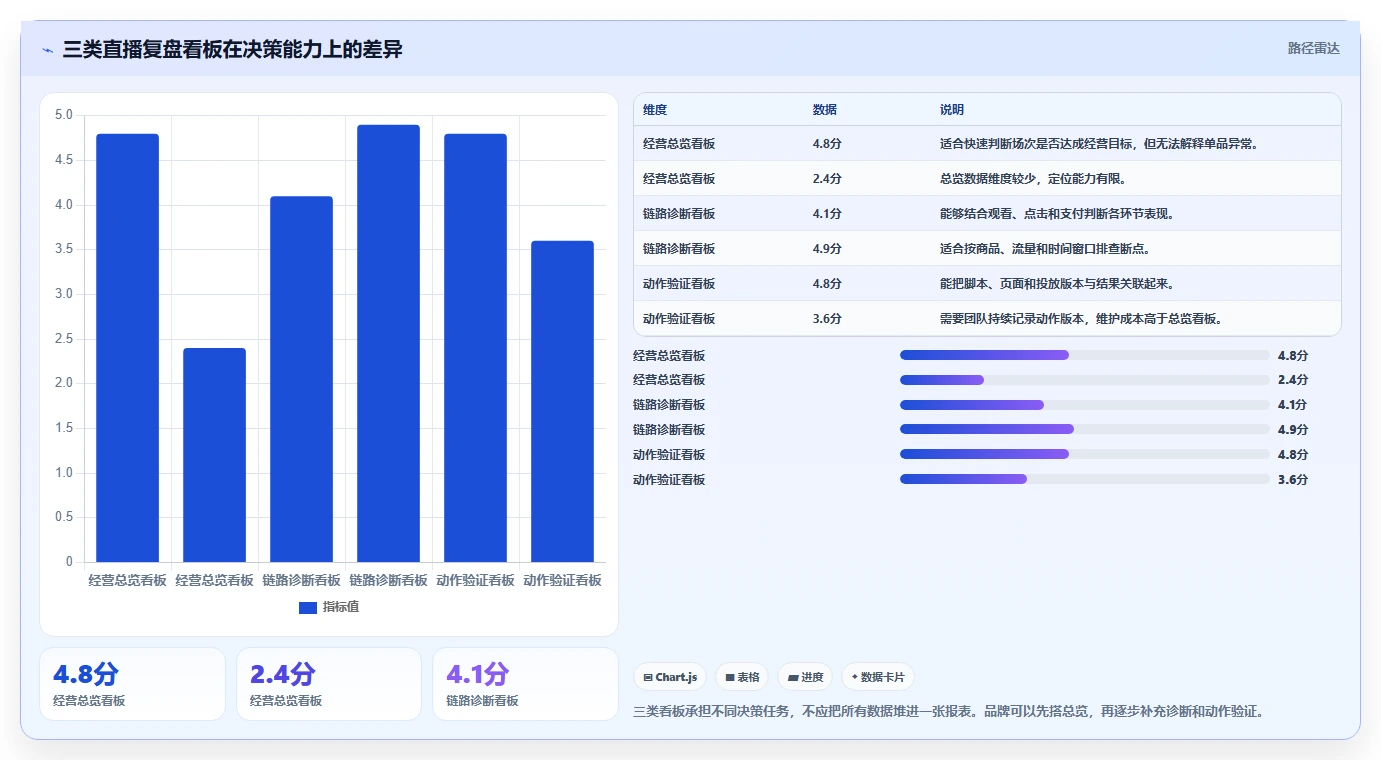
Task: Click the tallest chart bar at 4.9
Action: click(389, 343)
